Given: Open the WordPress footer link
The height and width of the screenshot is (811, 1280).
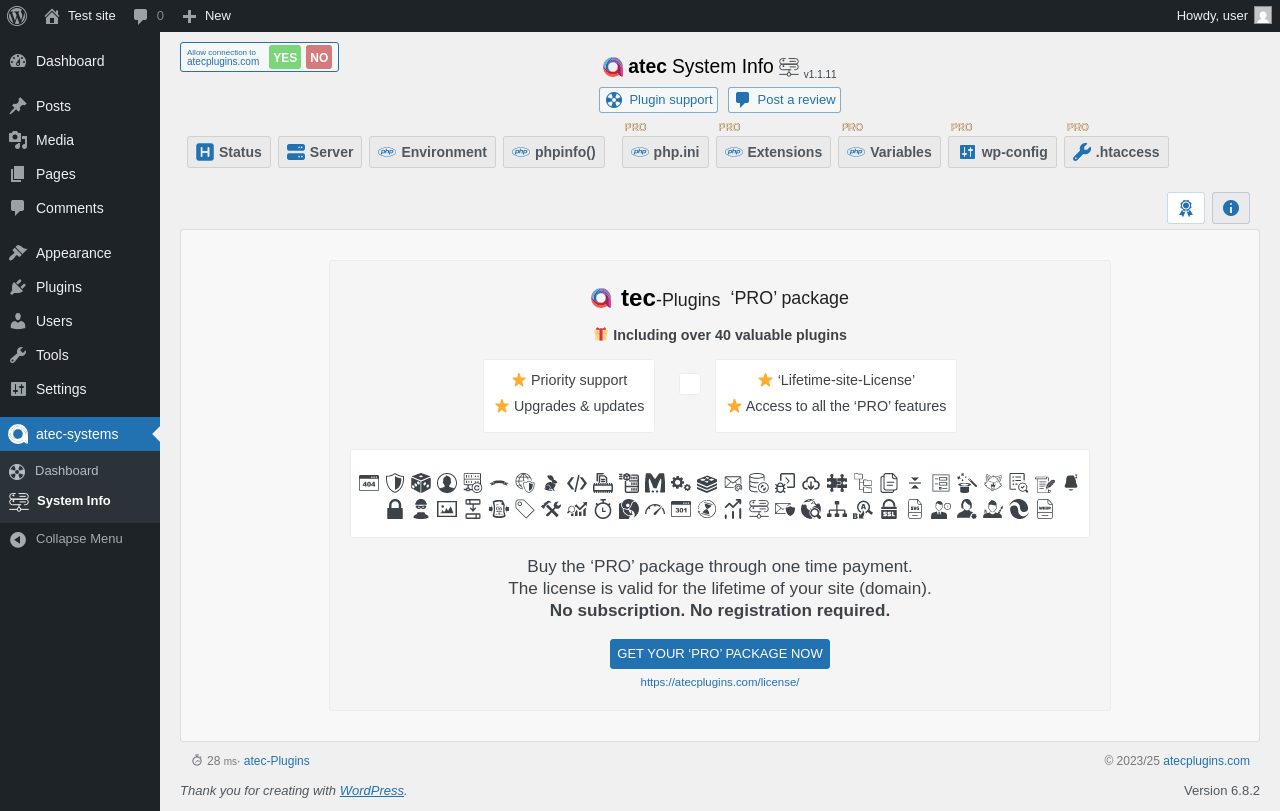Looking at the screenshot, I should 372,790.
